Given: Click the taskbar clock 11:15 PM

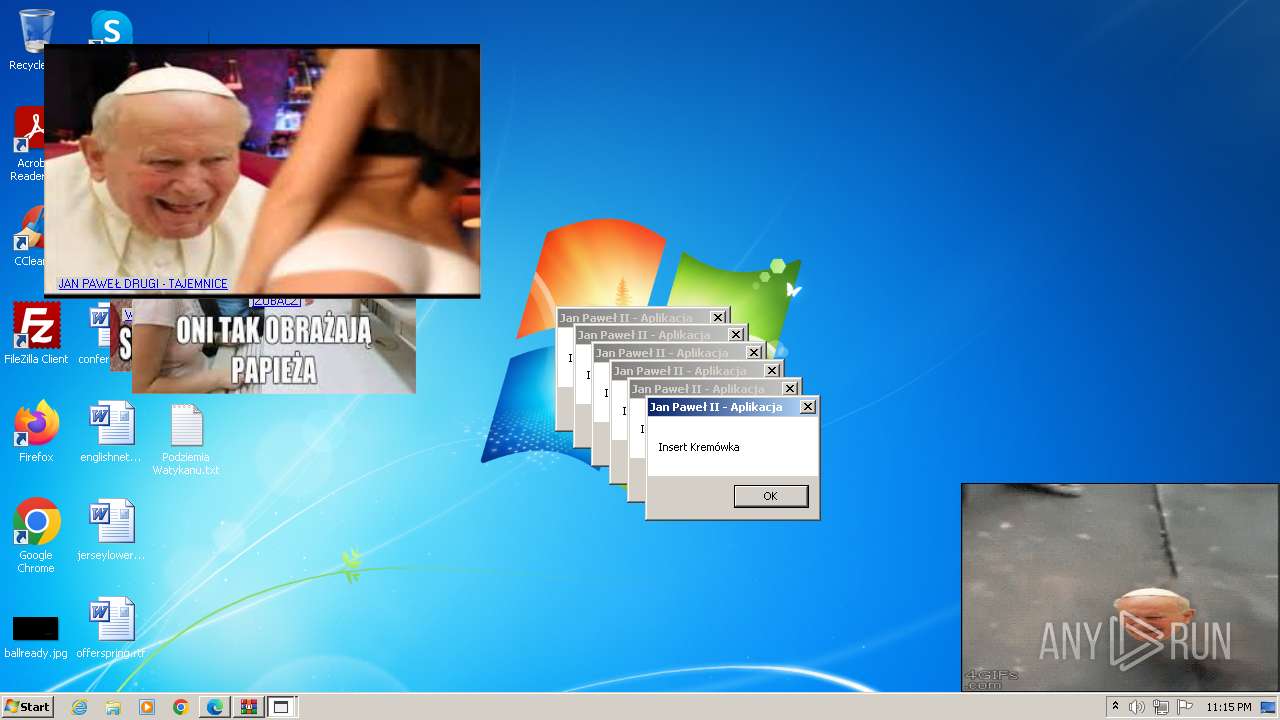Looking at the screenshot, I should point(1229,707).
